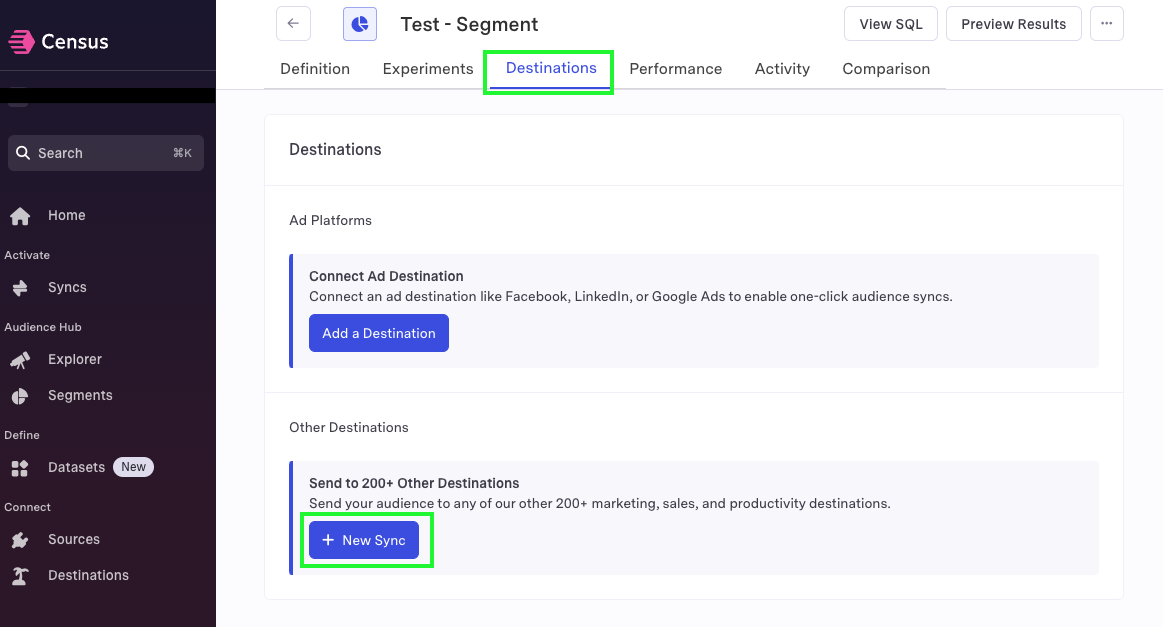
Task: Open the three-dot more options menu
Action: [1107, 24]
